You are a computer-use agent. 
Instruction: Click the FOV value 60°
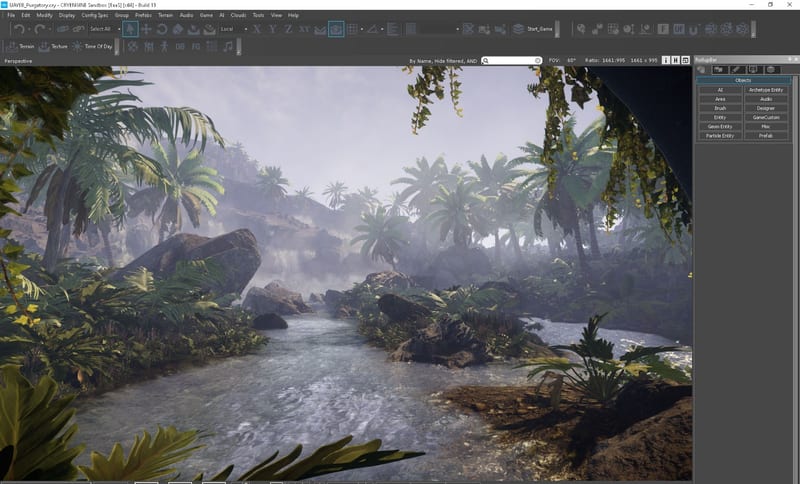tap(571, 61)
